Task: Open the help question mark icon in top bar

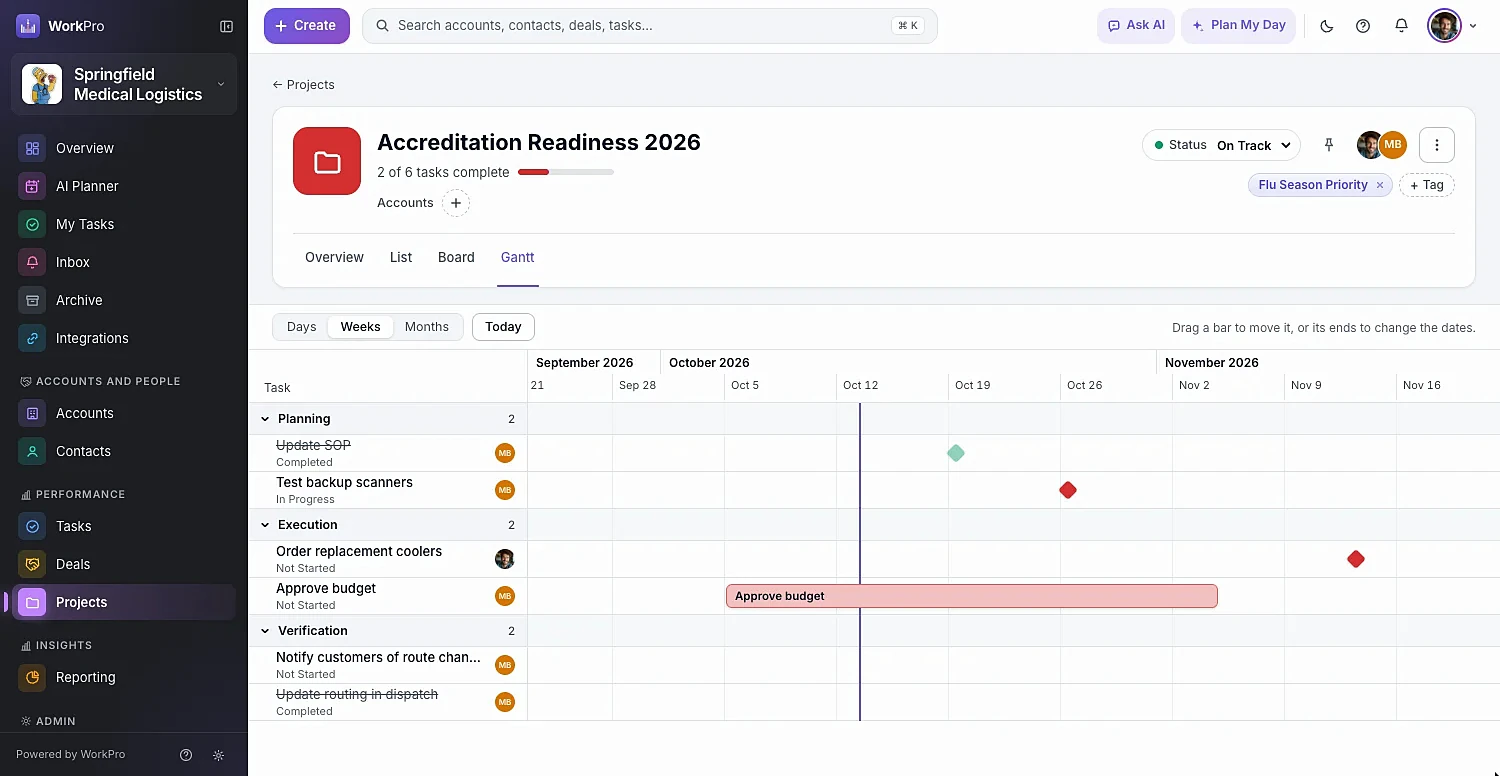Action: pyautogui.click(x=1363, y=26)
